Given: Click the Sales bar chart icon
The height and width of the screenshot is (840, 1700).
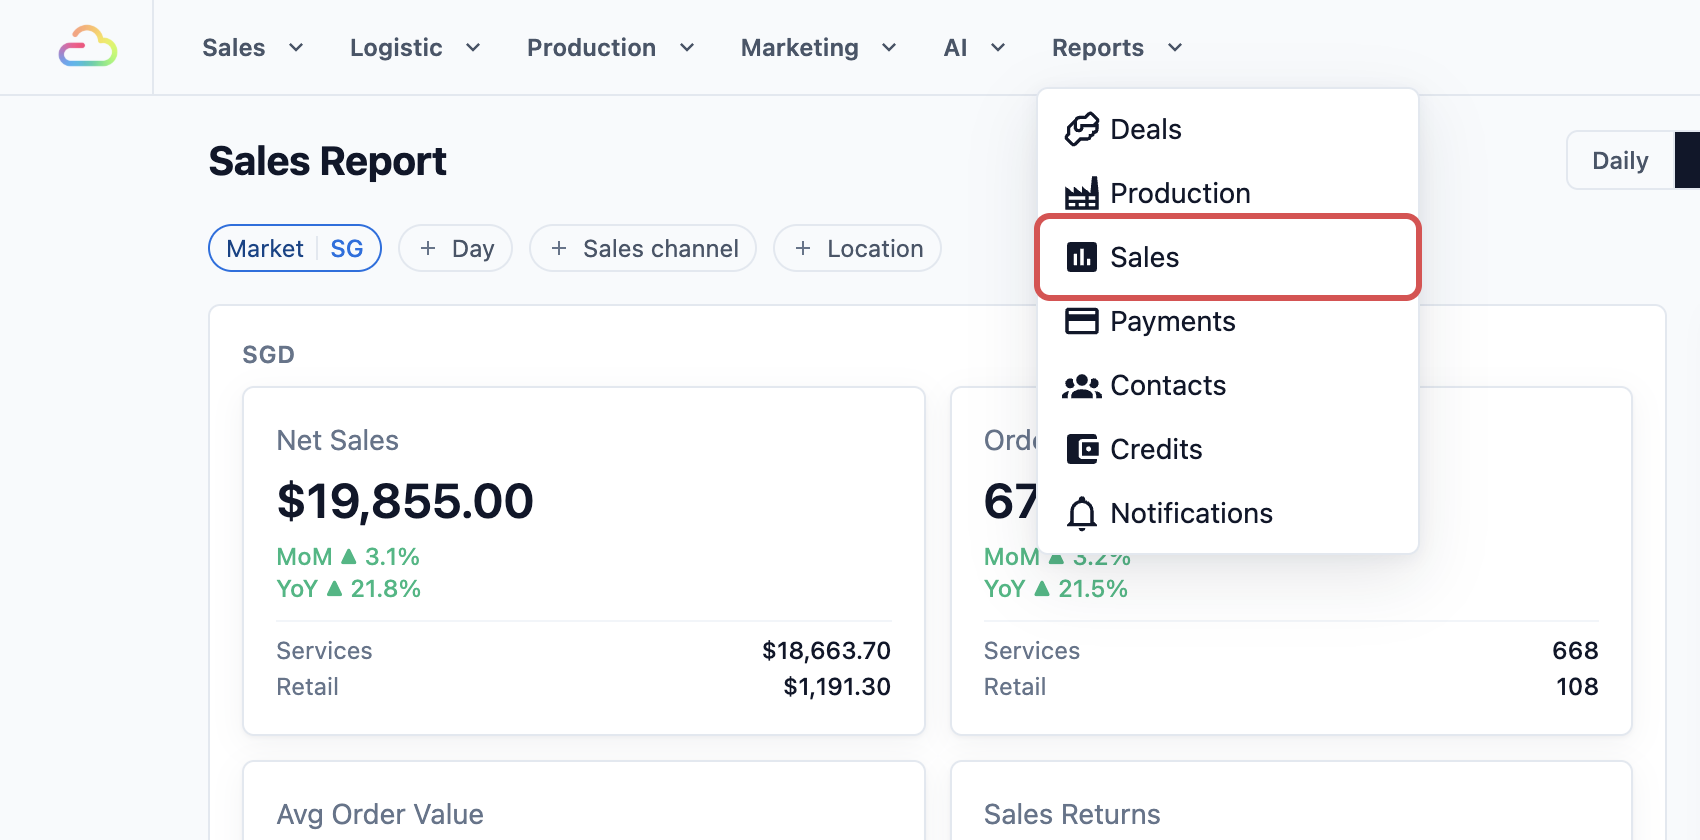Looking at the screenshot, I should pyautogui.click(x=1081, y=257).
